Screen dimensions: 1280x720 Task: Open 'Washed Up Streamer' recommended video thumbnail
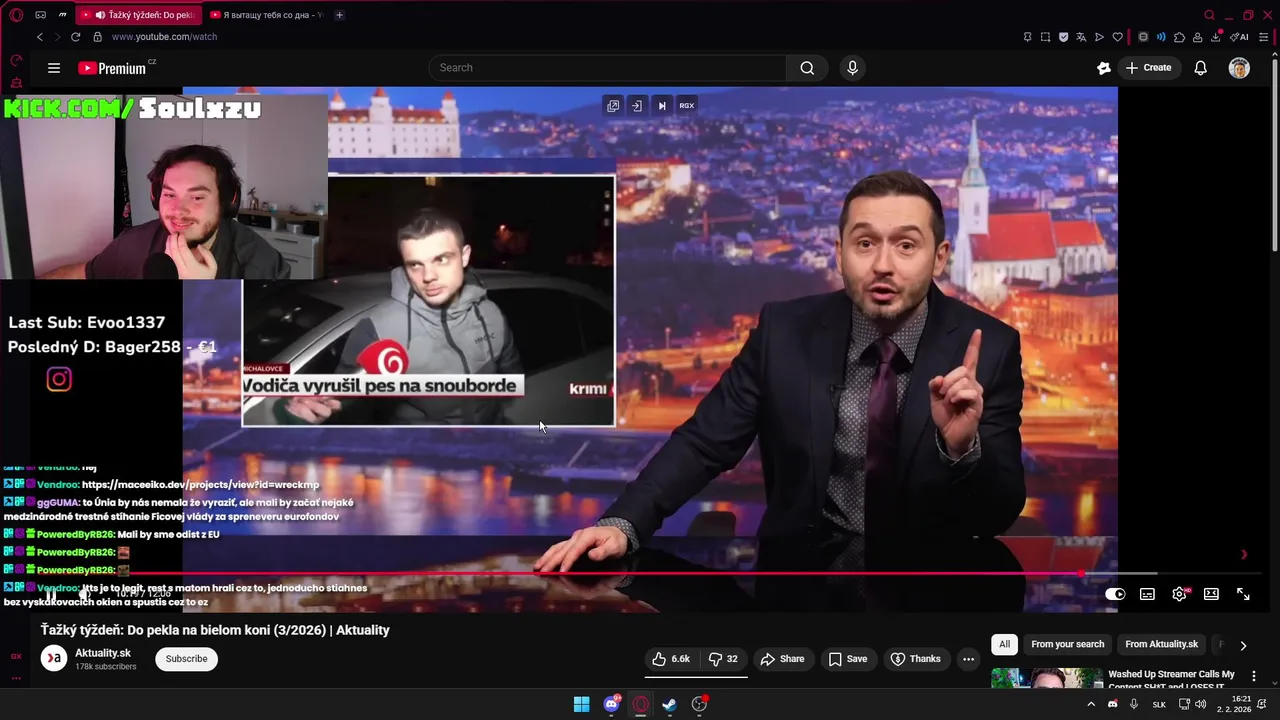pyautogui.click(x=1046, y=679)
